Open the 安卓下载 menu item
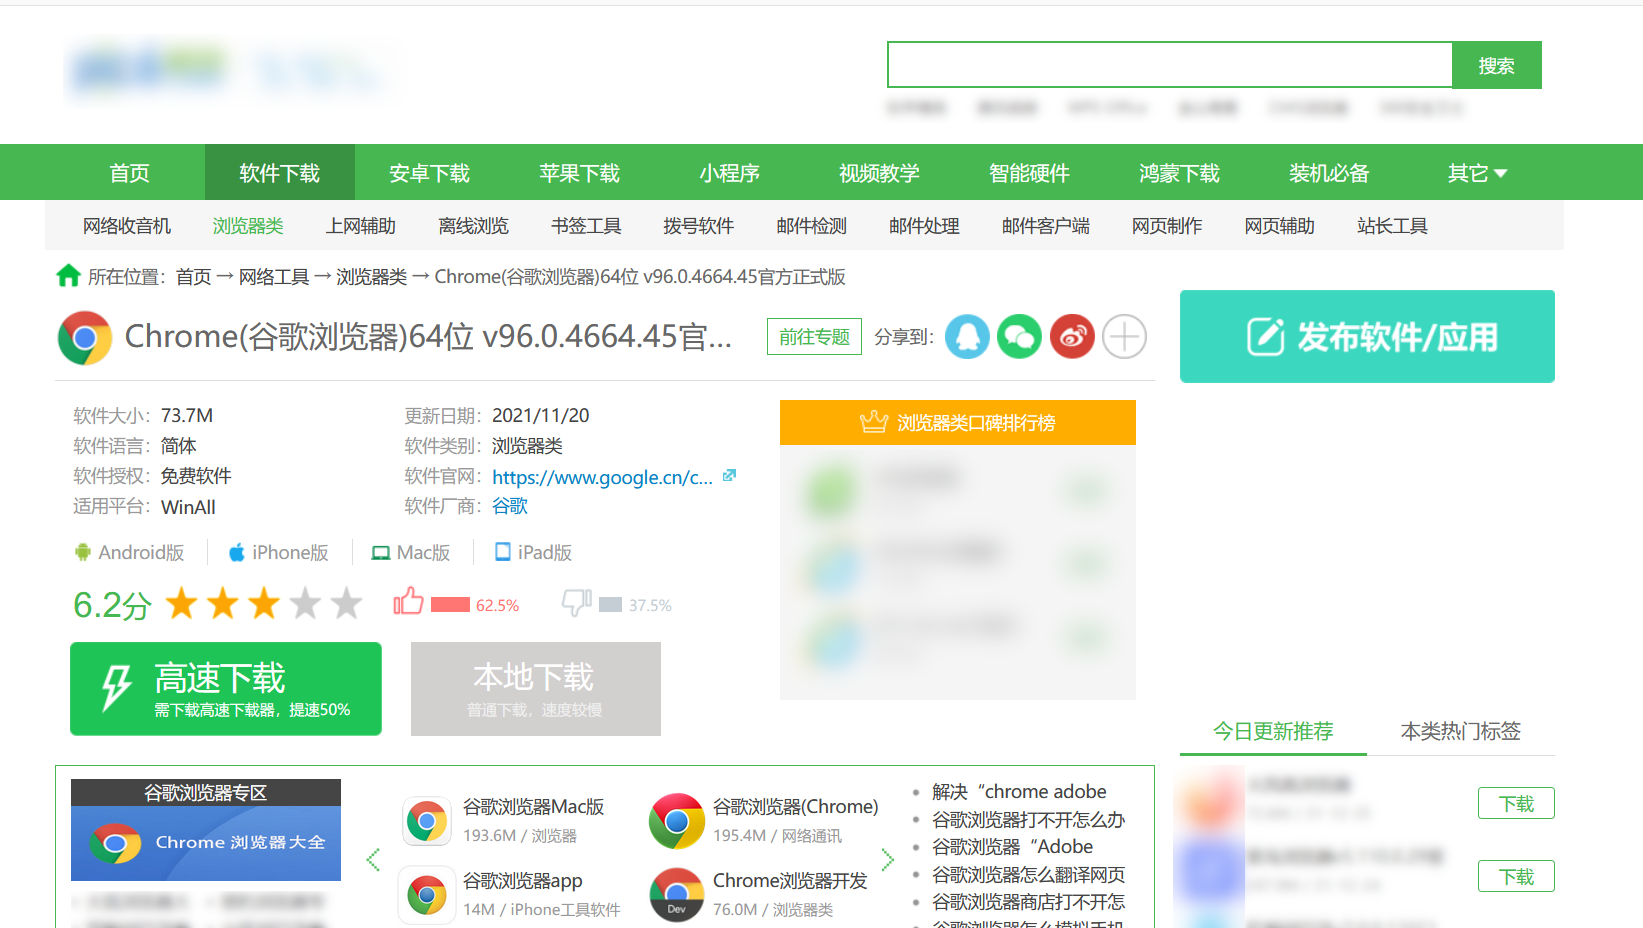This screenshot has height=928, width=1643. tap(429, 172)
